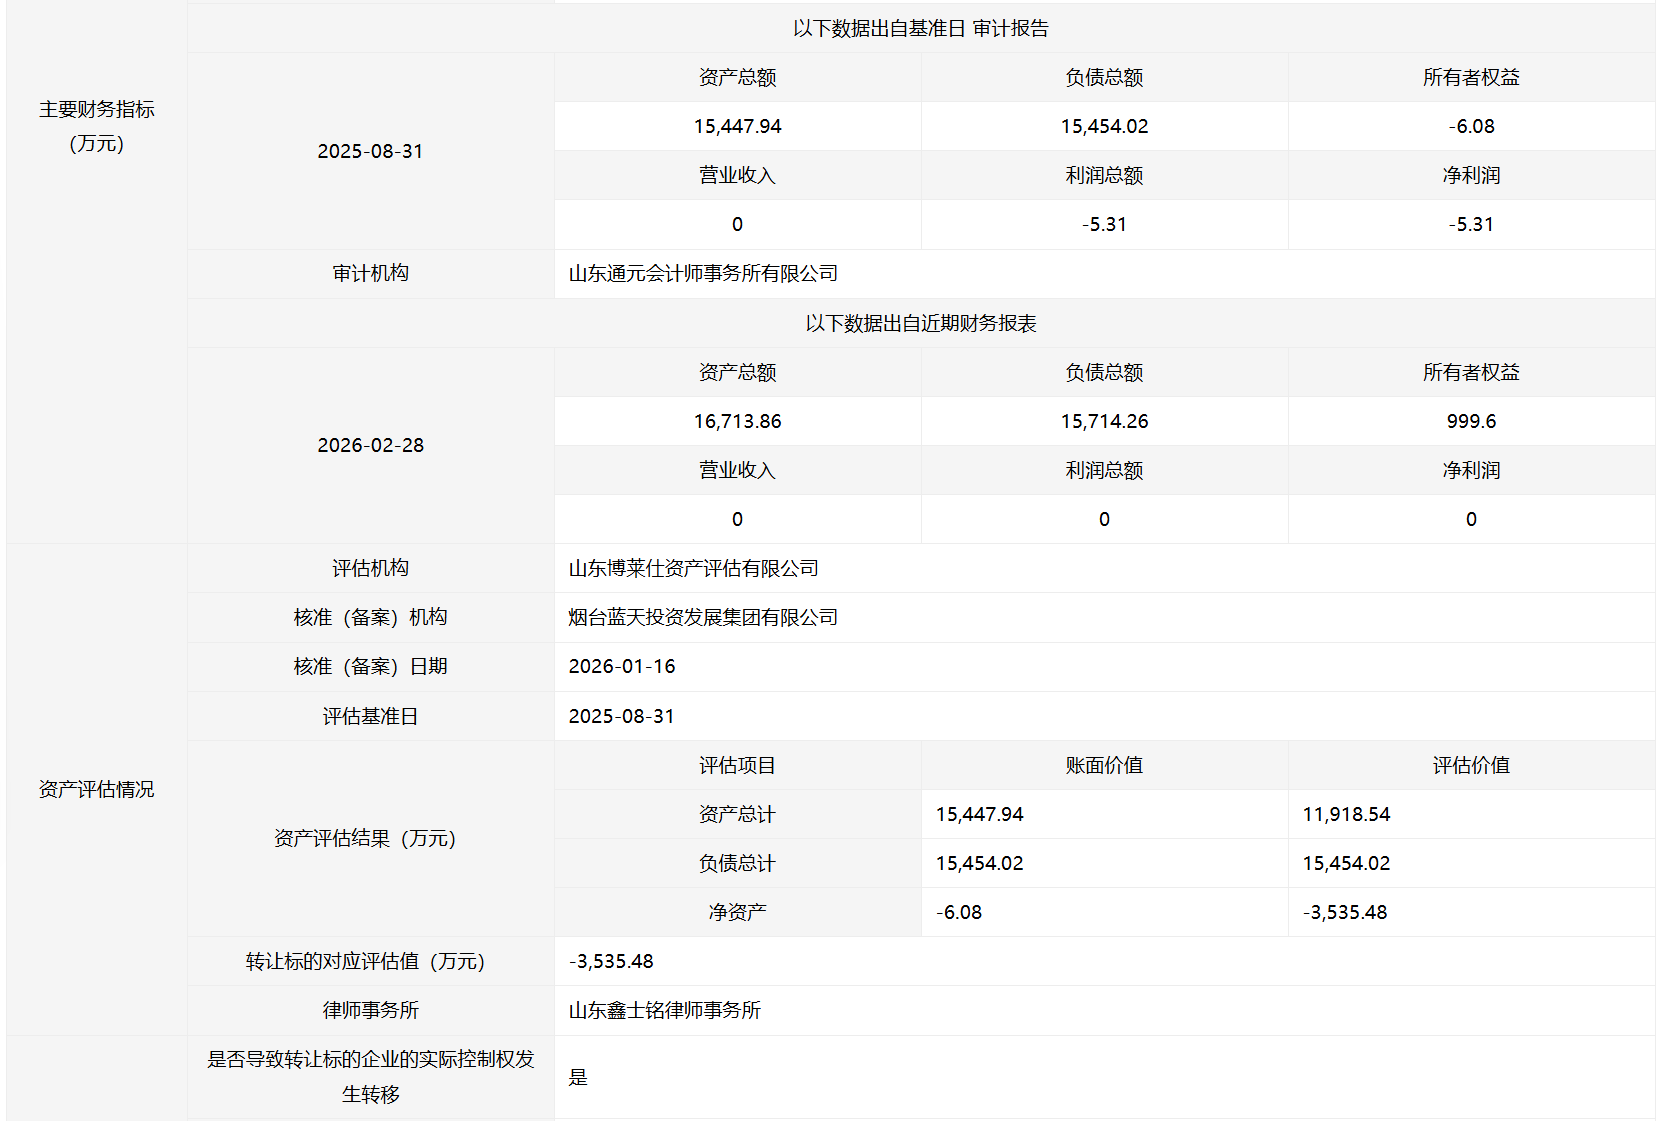This screenshot has width=1660, height=1121.
Task: Select the 999.6 owner's equity value
Action: (1471, 422)
